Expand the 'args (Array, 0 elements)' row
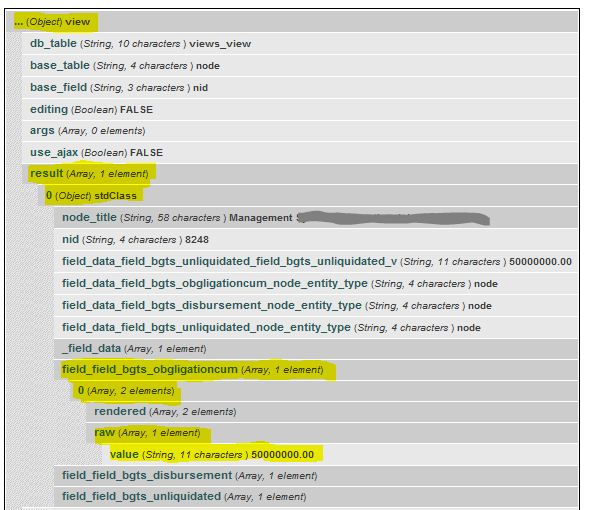The image size is (594, 510). pyautogui.click(x=300, y=131)
